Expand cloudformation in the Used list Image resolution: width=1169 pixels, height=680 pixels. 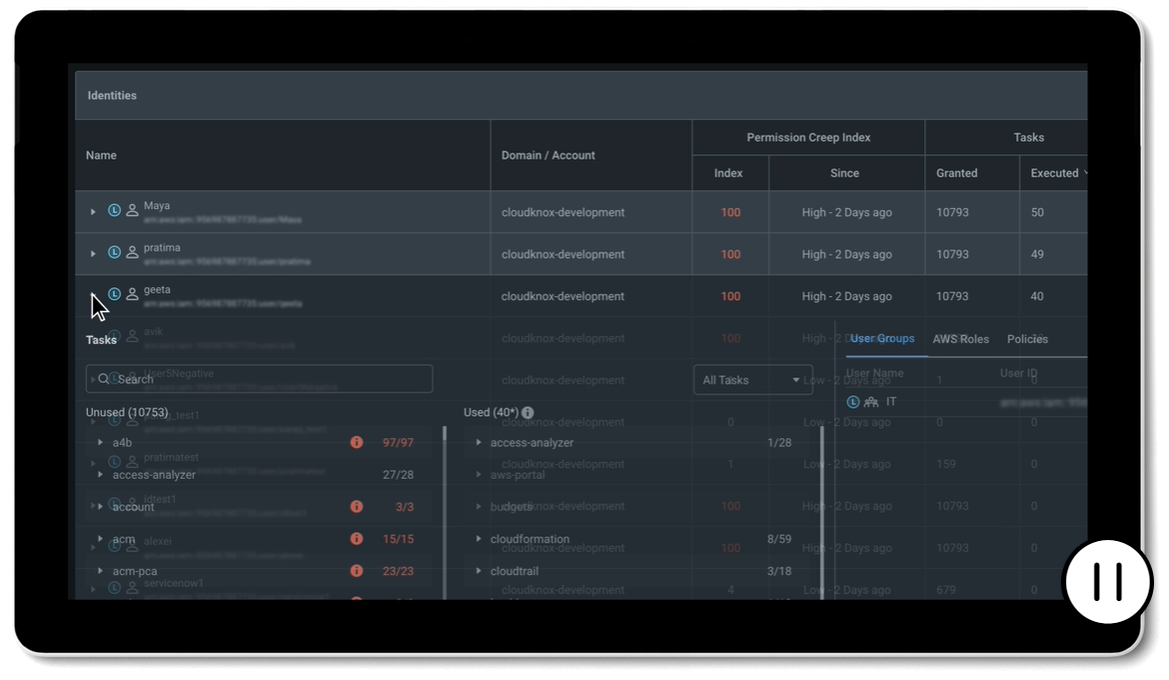tap(479, 539)
